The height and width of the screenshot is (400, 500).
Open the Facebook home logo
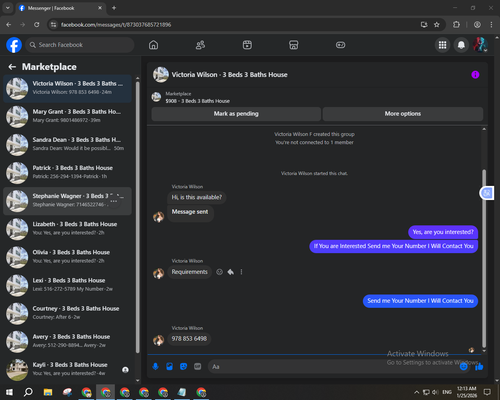14,45
